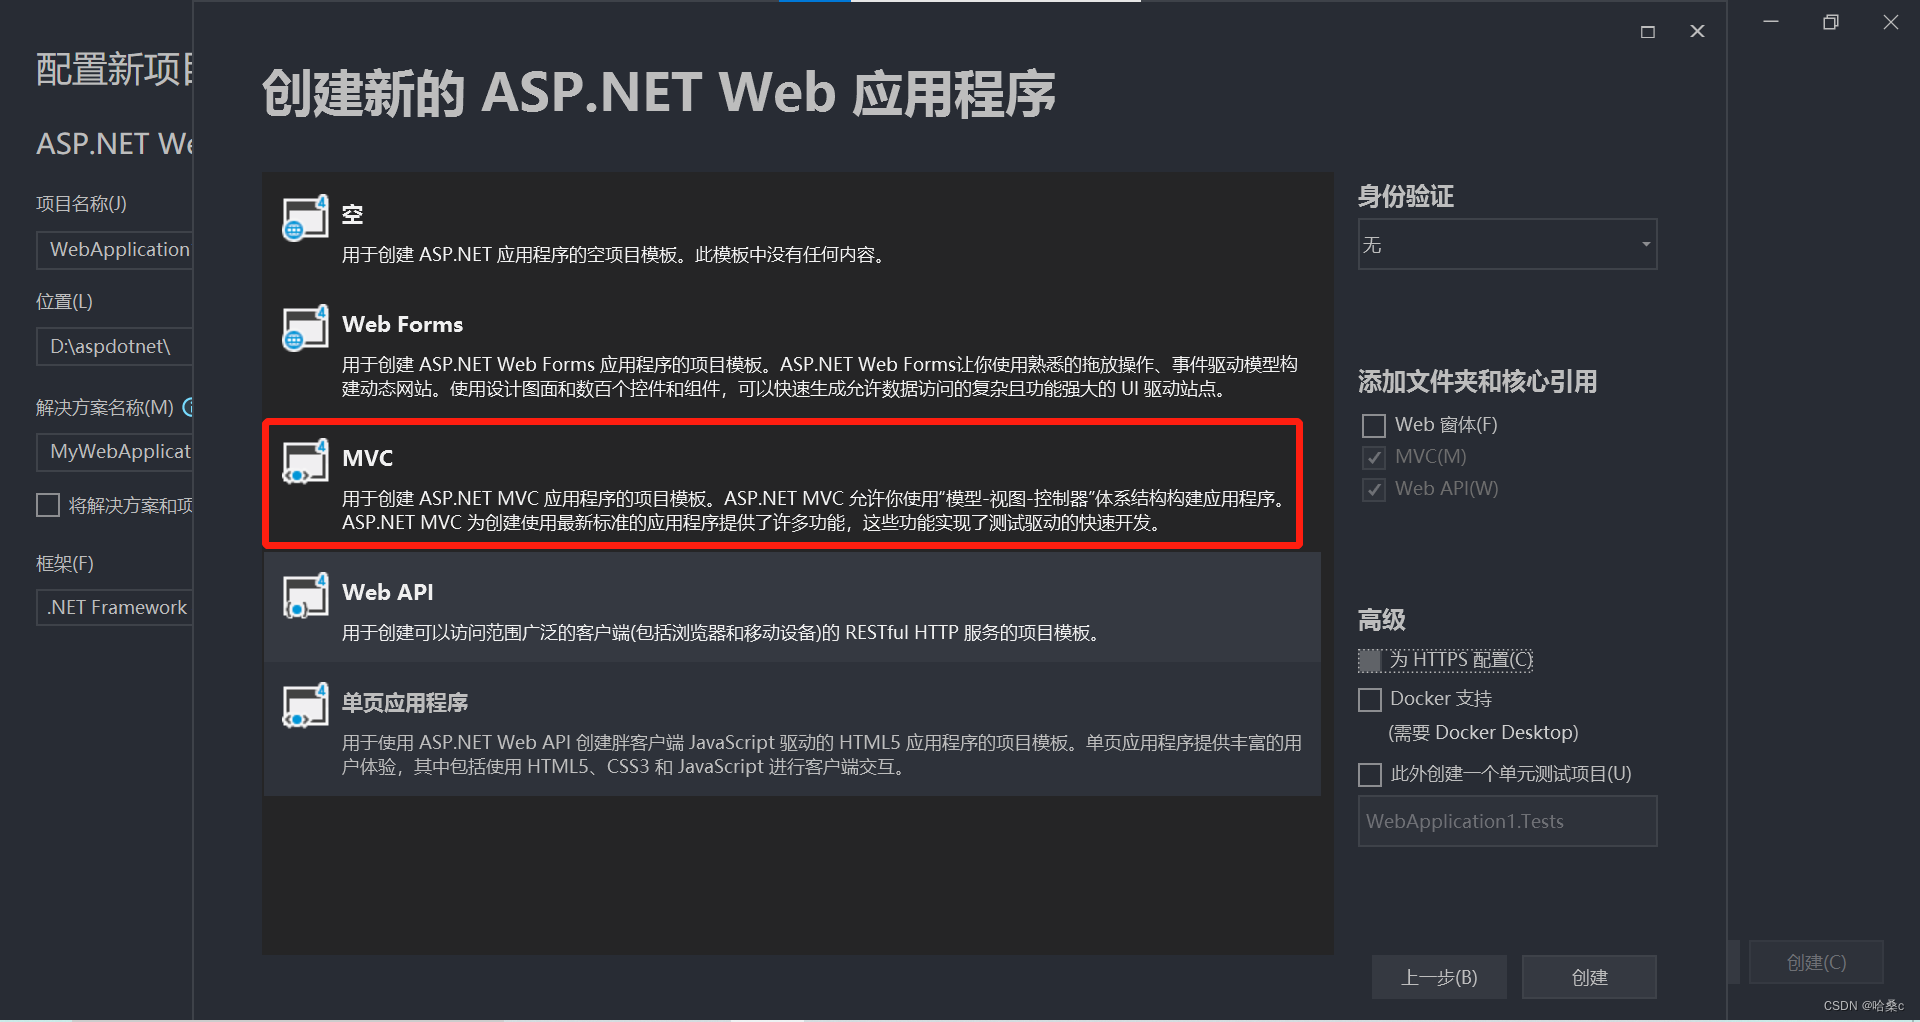
Task: Select the Web API template title
Action: (x=387, y=592)
